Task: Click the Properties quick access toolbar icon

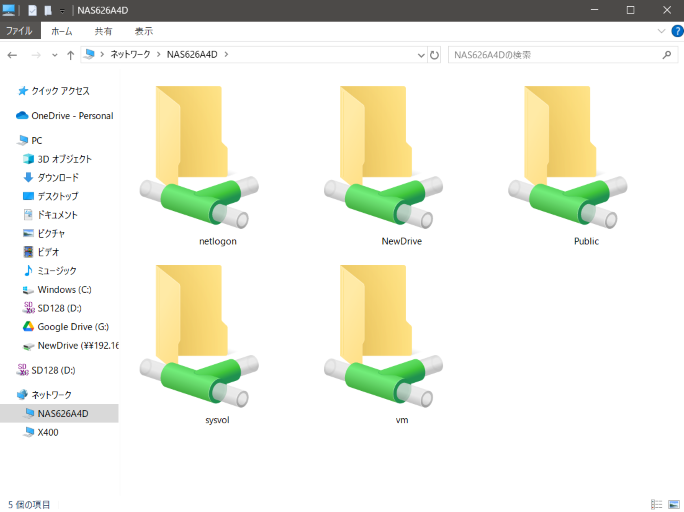Action: [32, 10]
